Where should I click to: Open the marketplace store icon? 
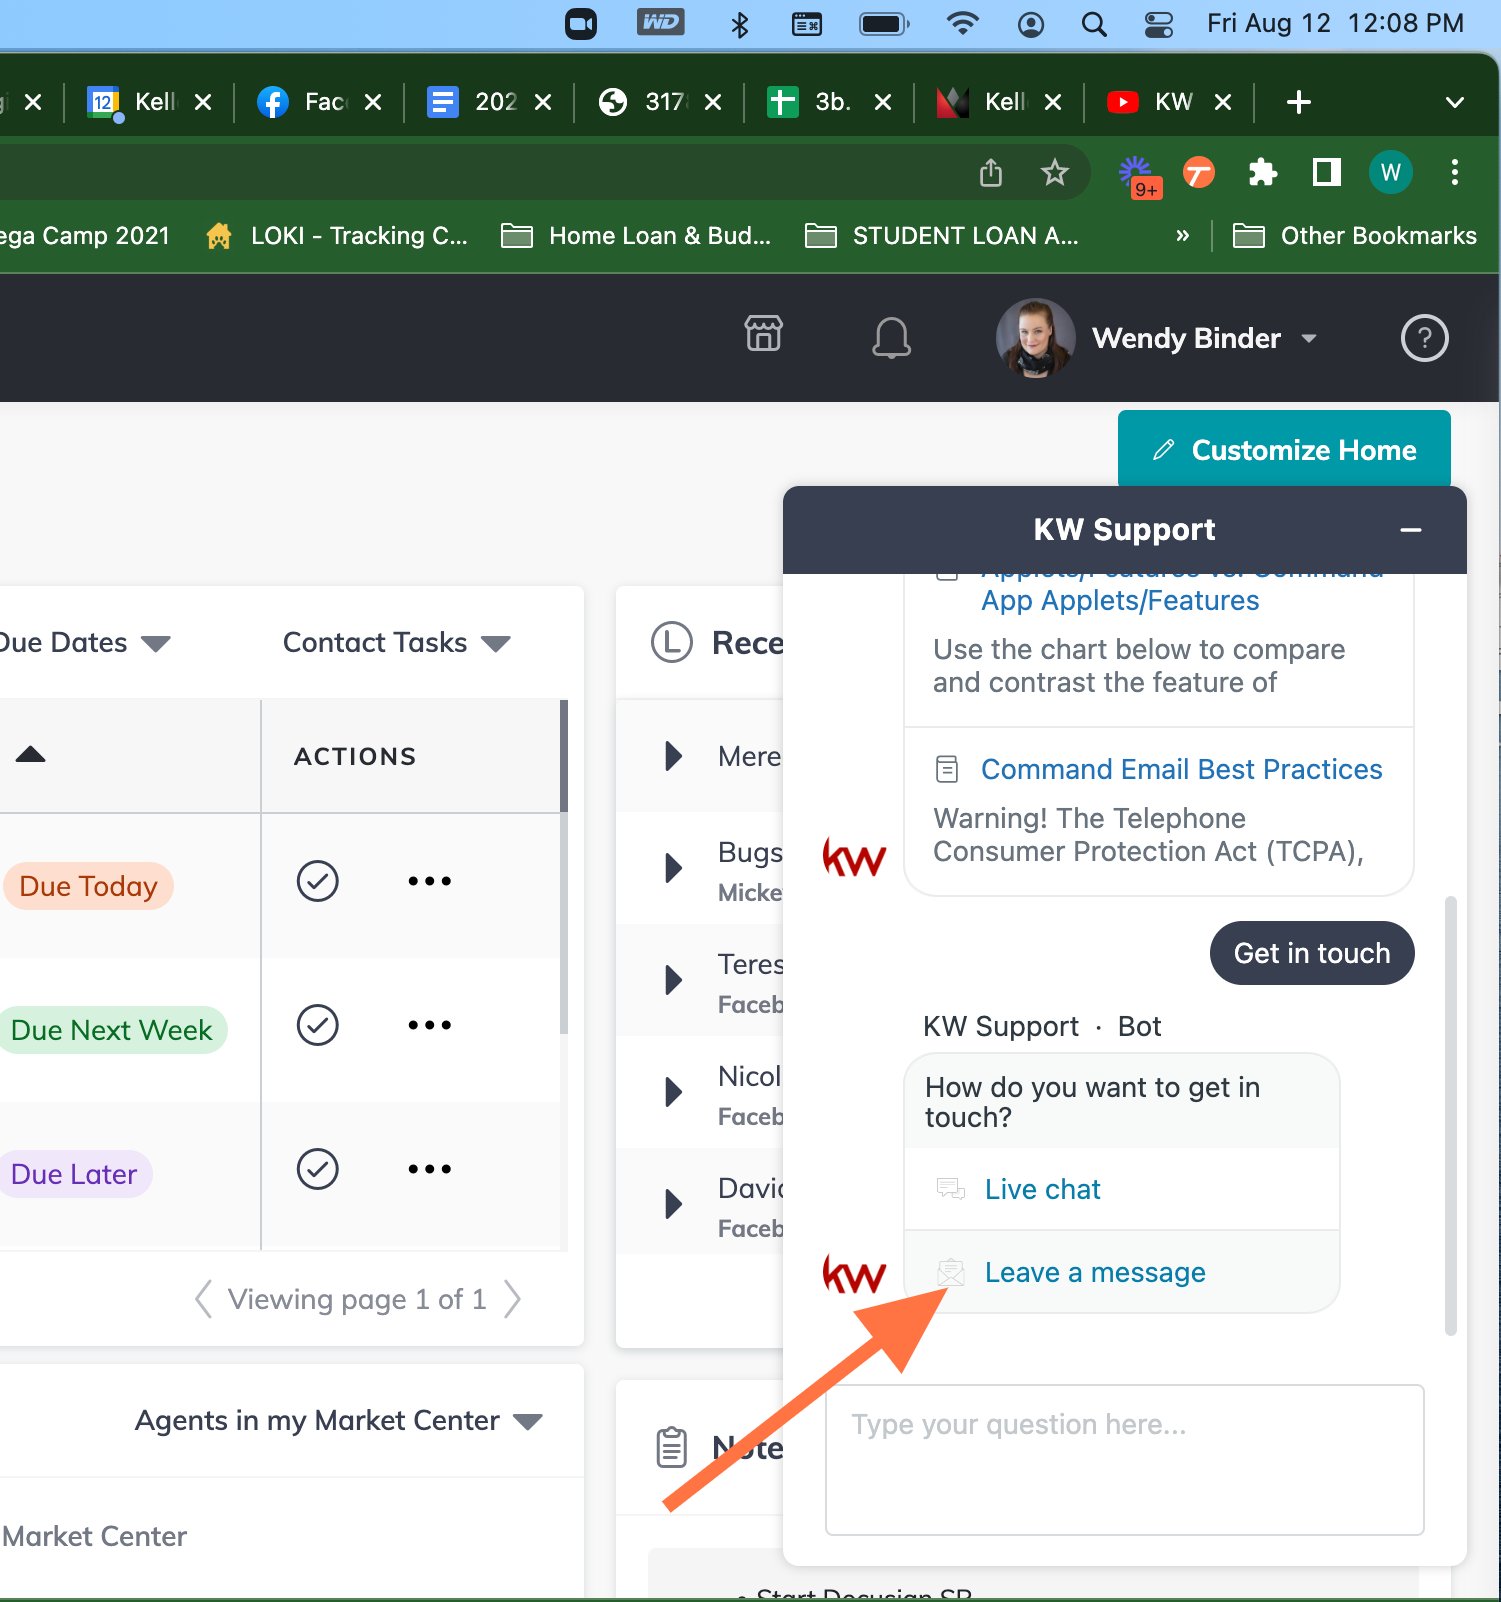(763, 334)
